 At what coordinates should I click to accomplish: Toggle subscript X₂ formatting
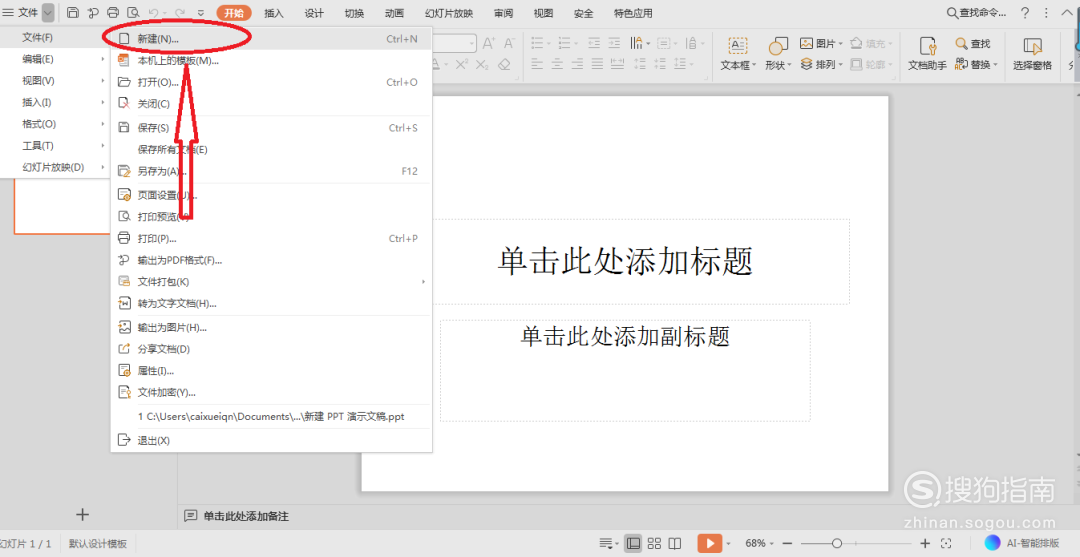coord(482,65)
